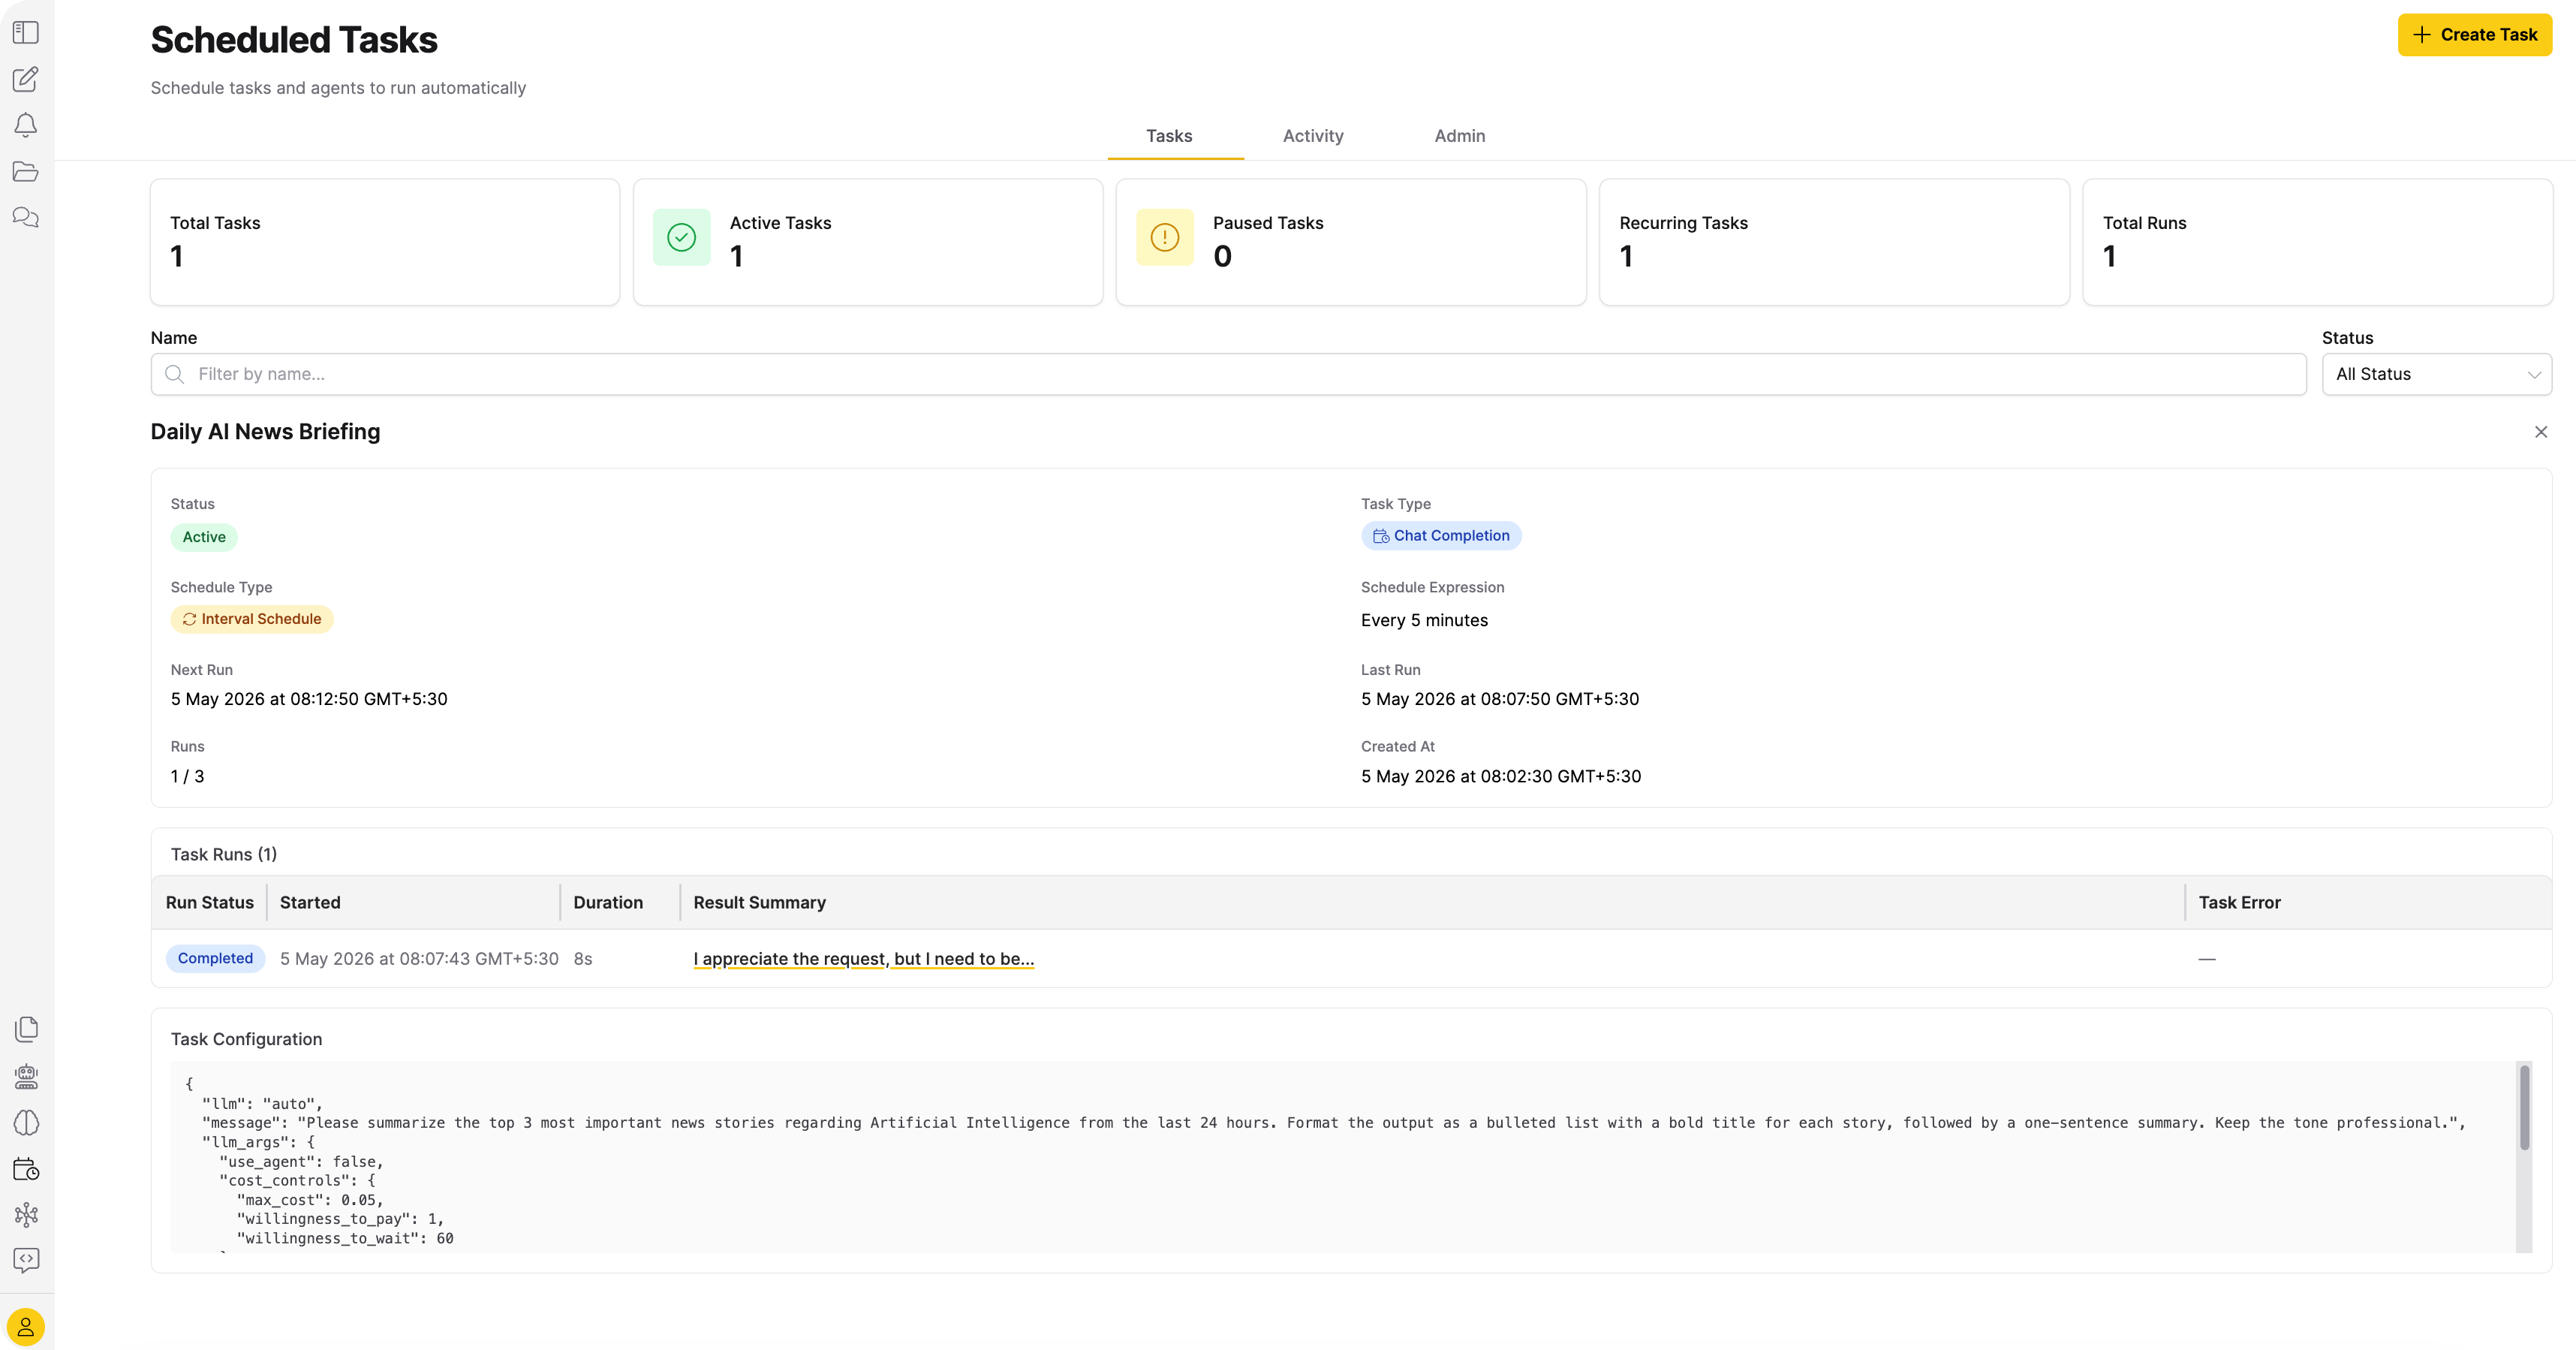2576x1350 pixels.
Task: Click started time '08:07:43' in run row
Action: coord(419,959)
